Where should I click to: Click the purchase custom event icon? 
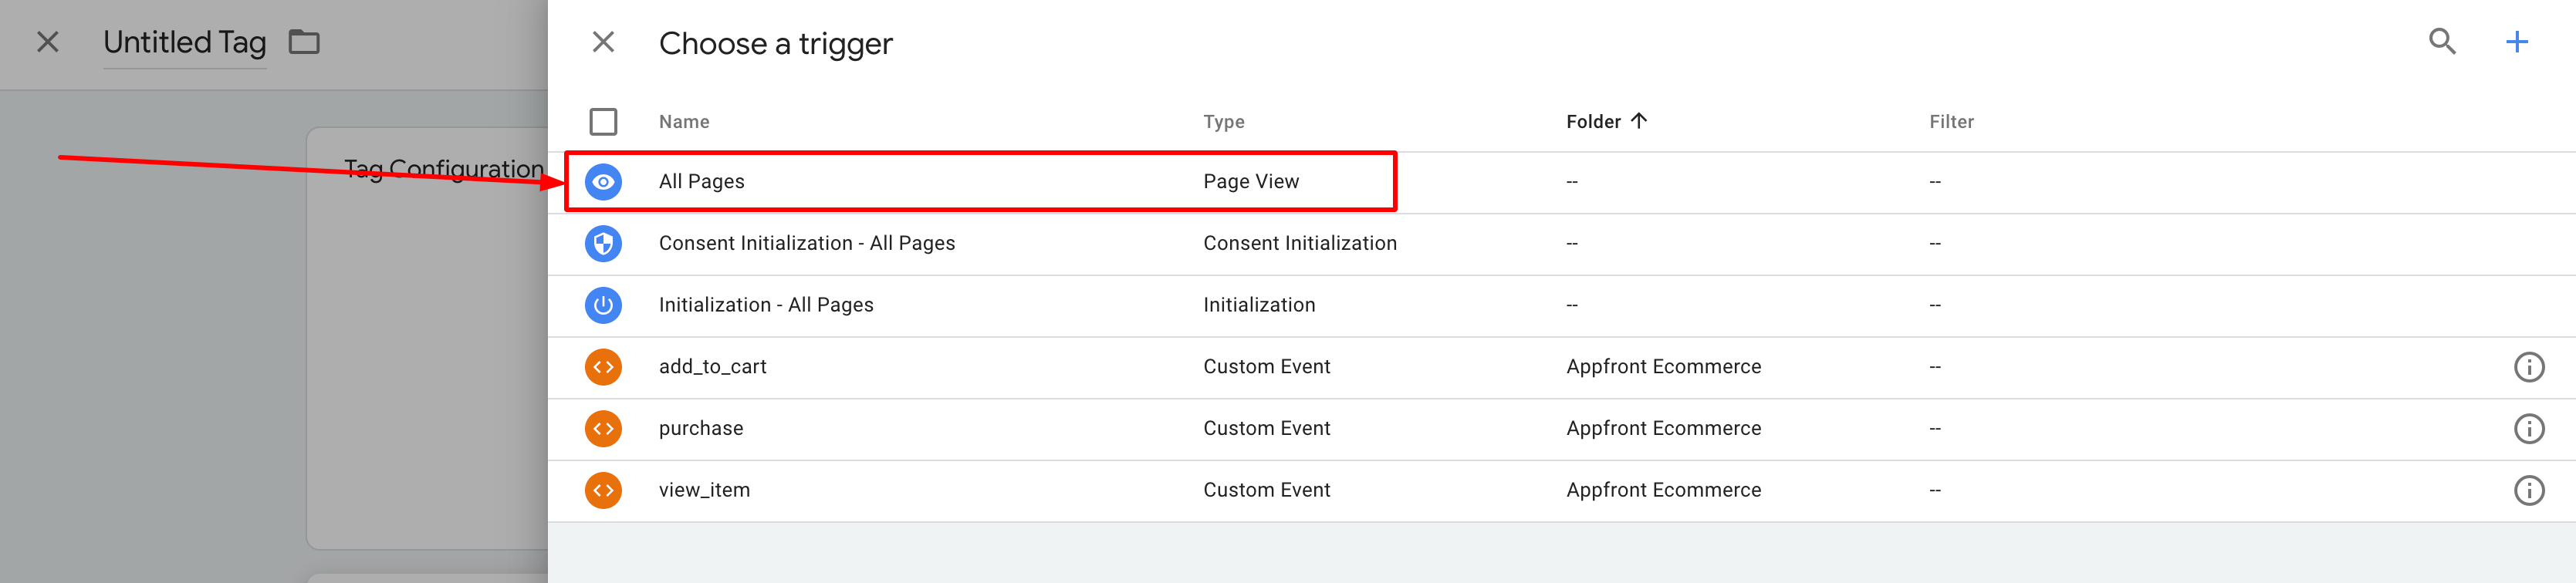603,429
